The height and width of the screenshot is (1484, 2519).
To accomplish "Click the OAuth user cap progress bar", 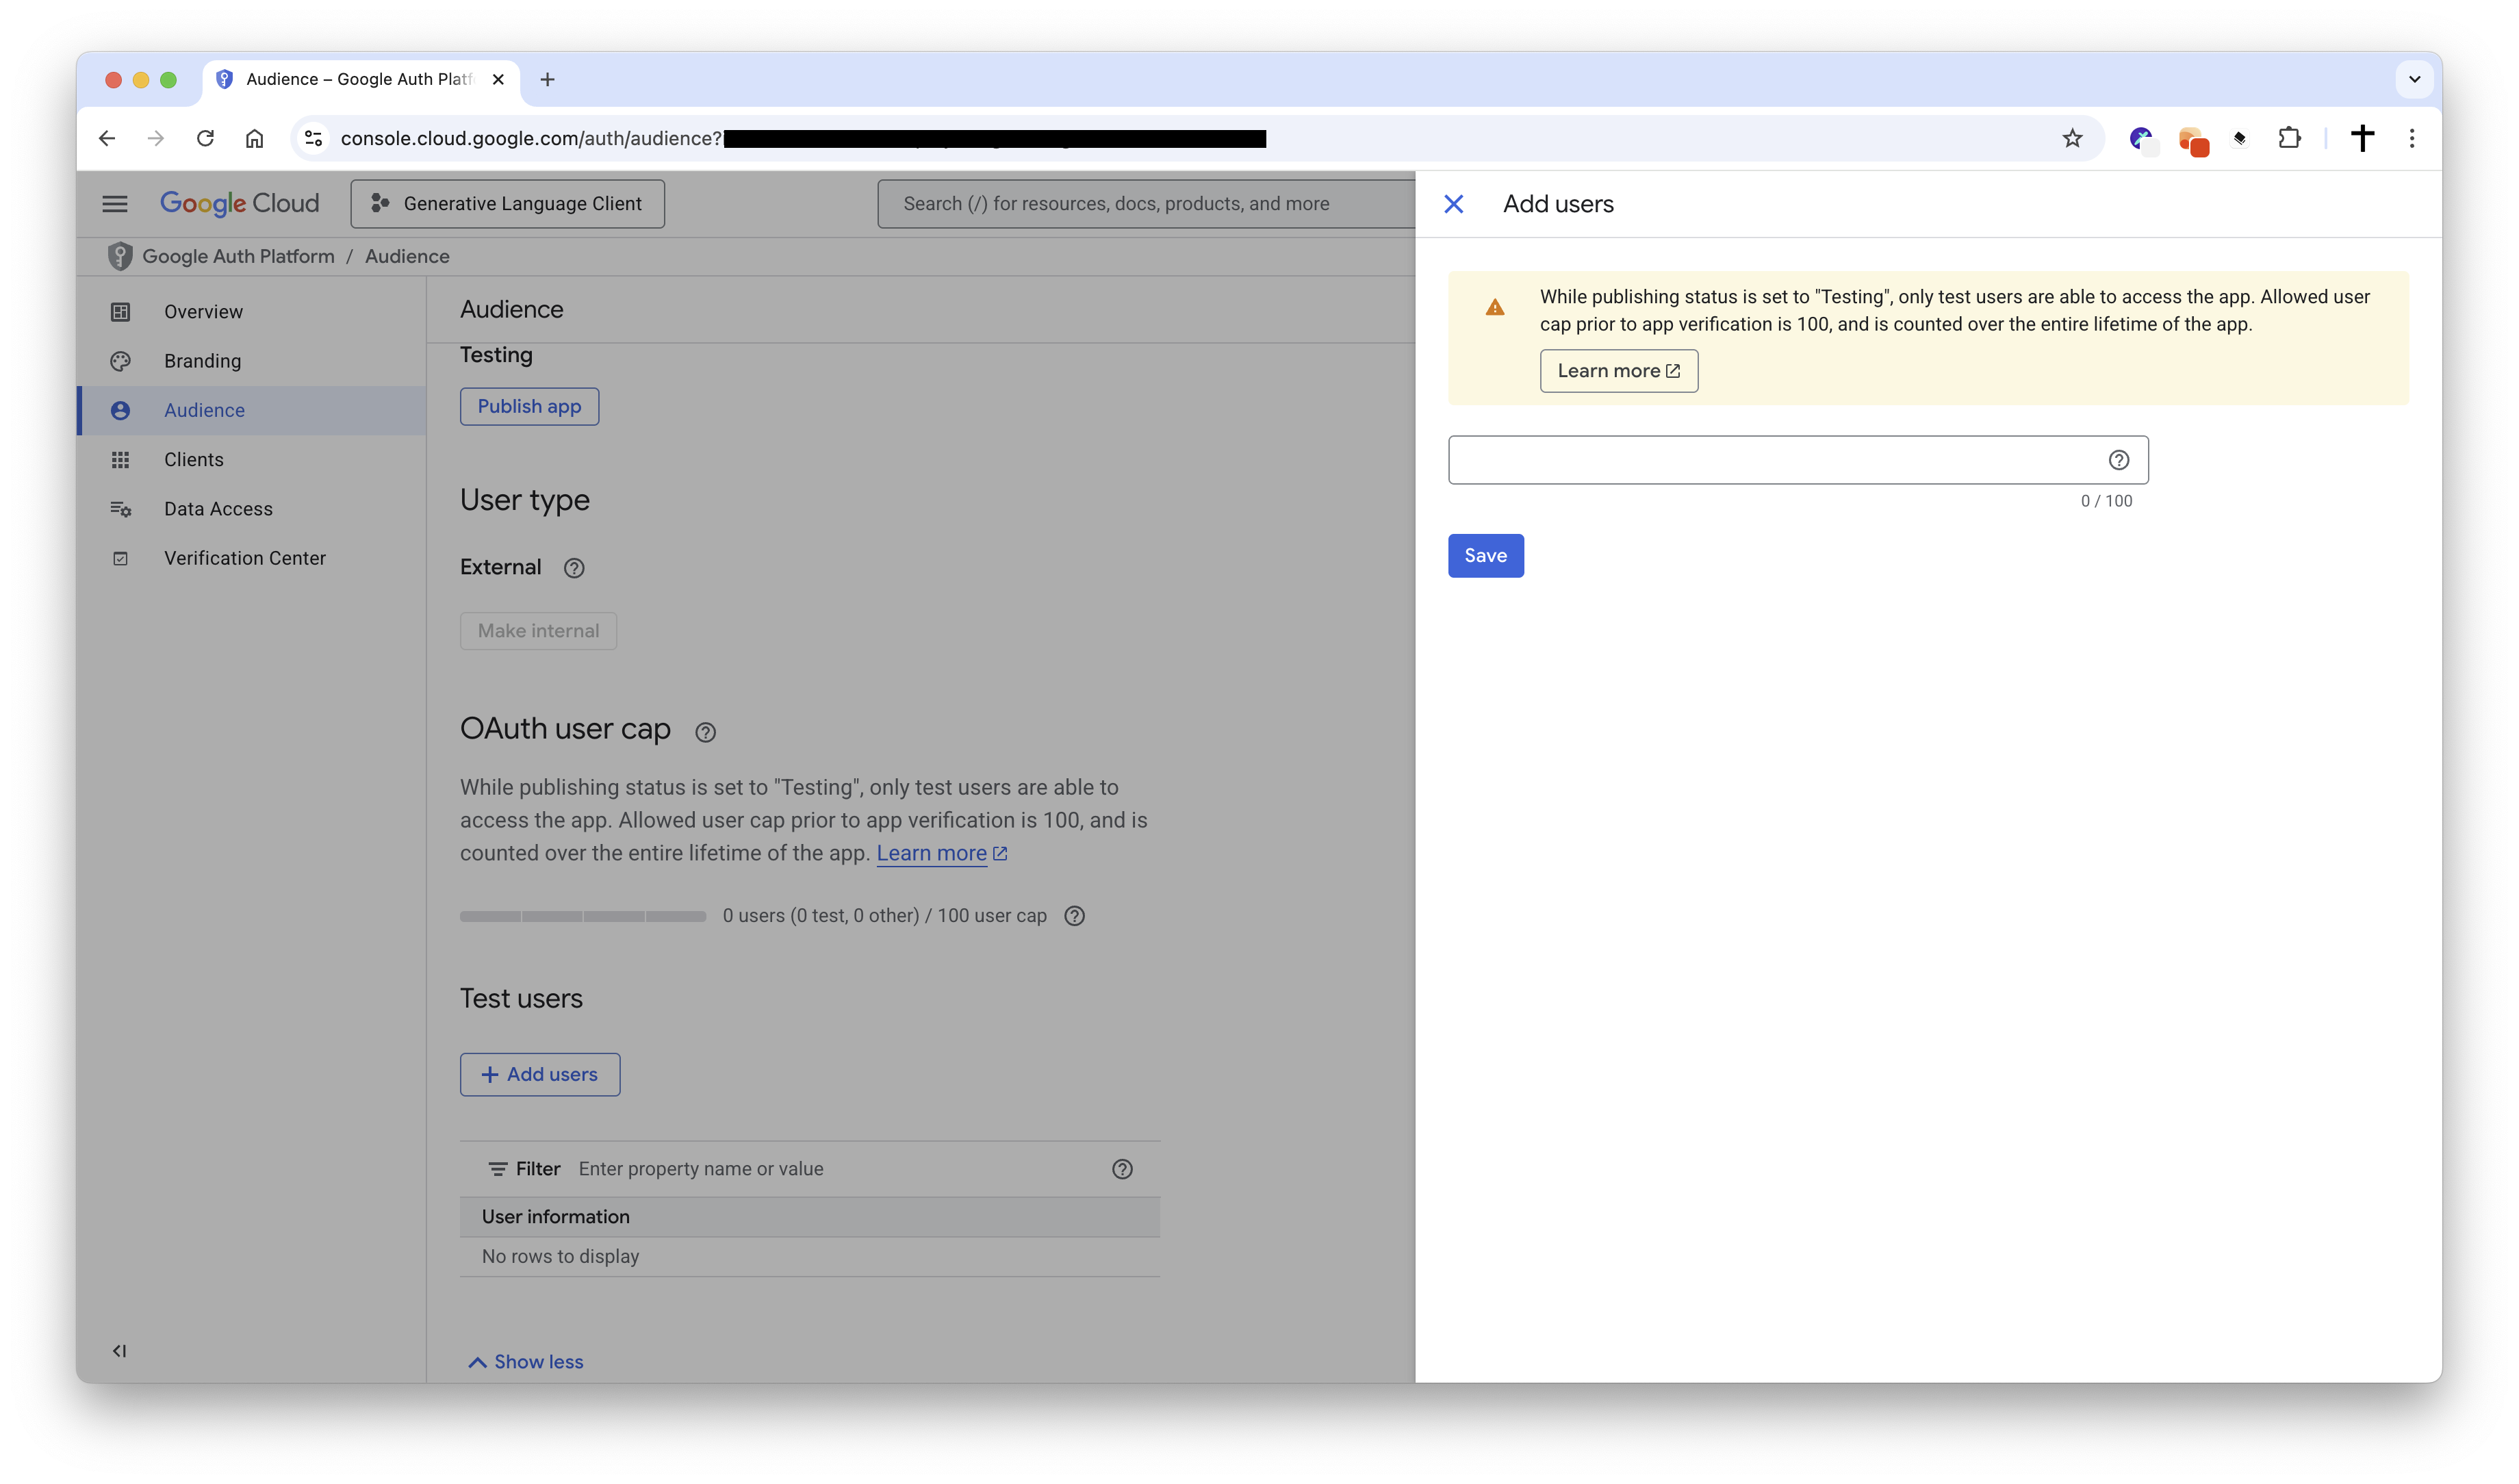I will [x=583, y=916].
